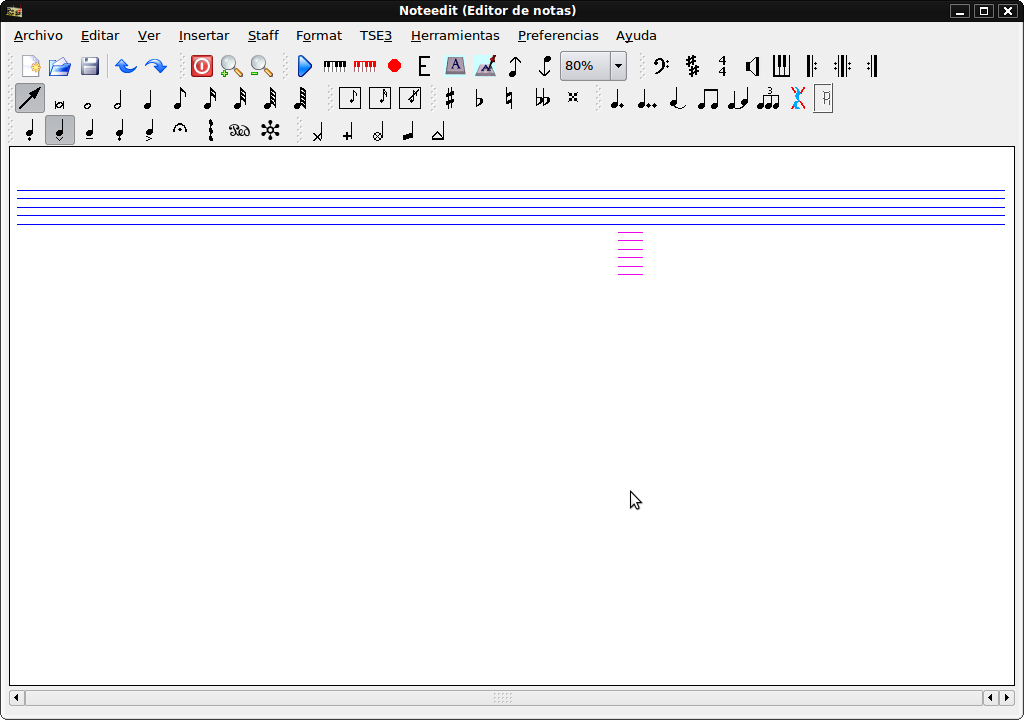Zoom out with the magnifier minus

click(261, 66)
